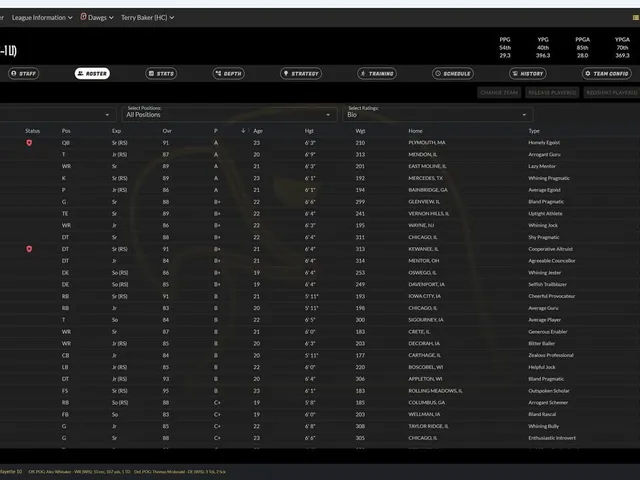Open the Select Positions dropdown
The width and height of the screenshot is (640, 480).
(229, 114)
